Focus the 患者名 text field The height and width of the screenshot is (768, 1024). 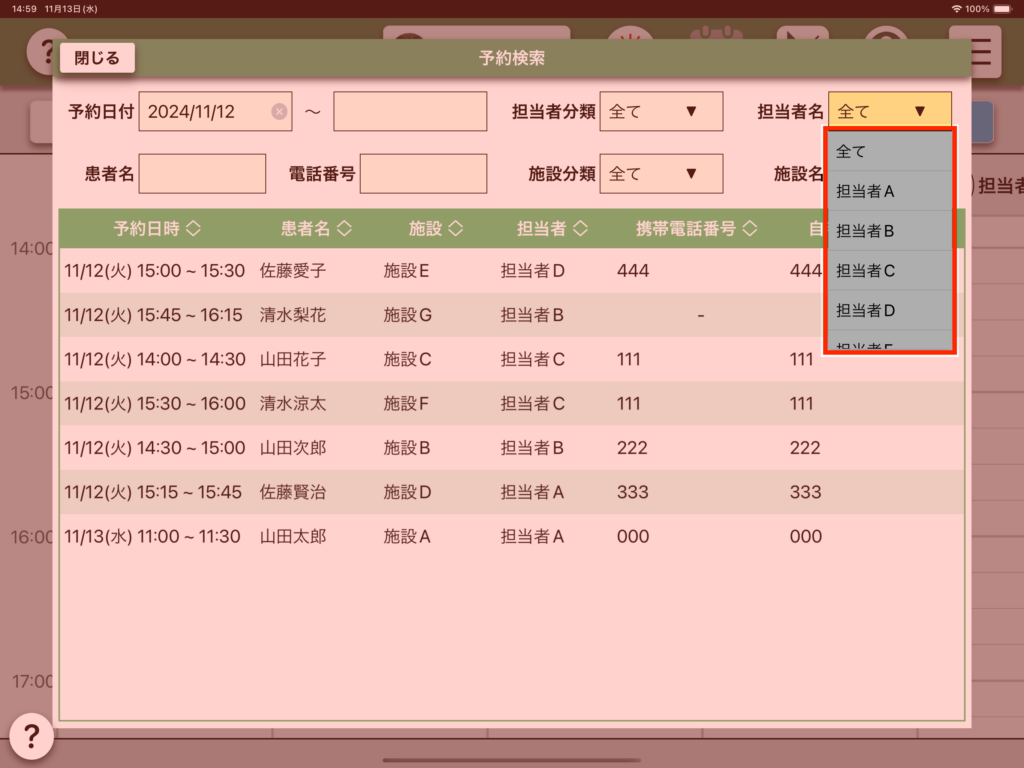tap(203, 174)
